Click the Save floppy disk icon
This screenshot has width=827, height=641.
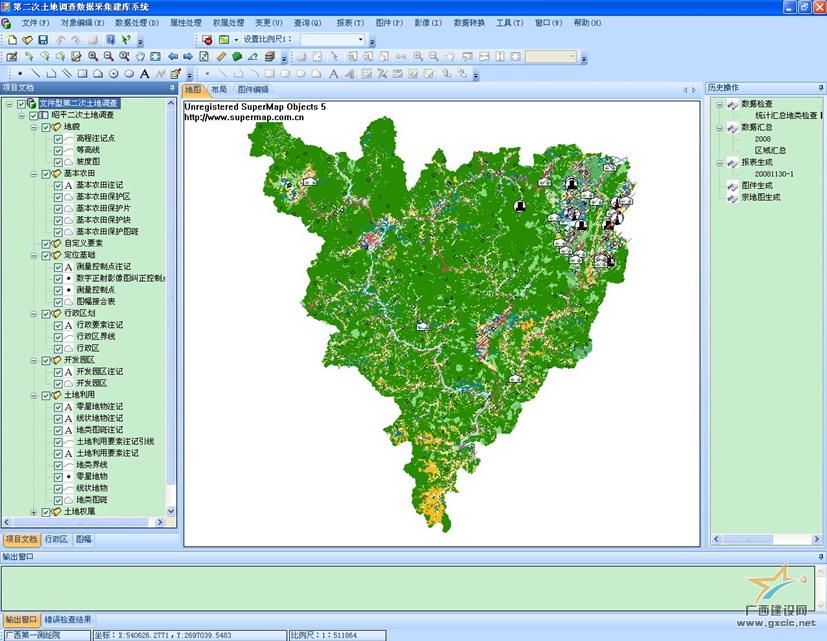pyautogui.click(x=43, y=40)
